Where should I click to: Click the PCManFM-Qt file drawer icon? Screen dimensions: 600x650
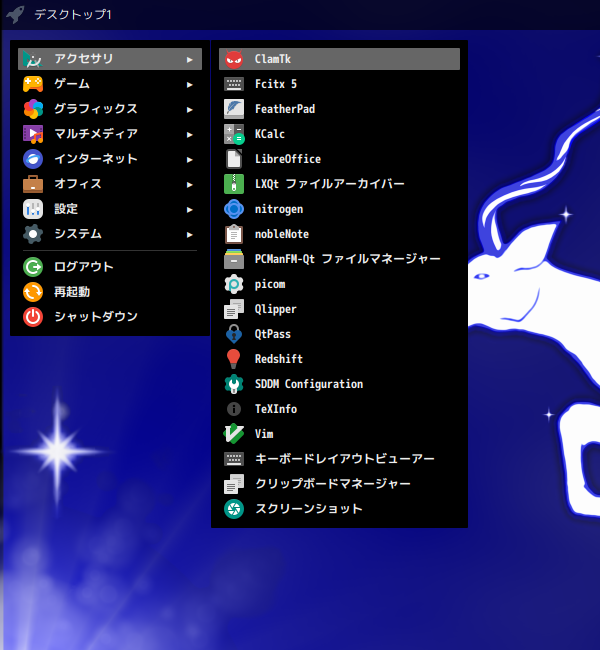tap(234, 259)
